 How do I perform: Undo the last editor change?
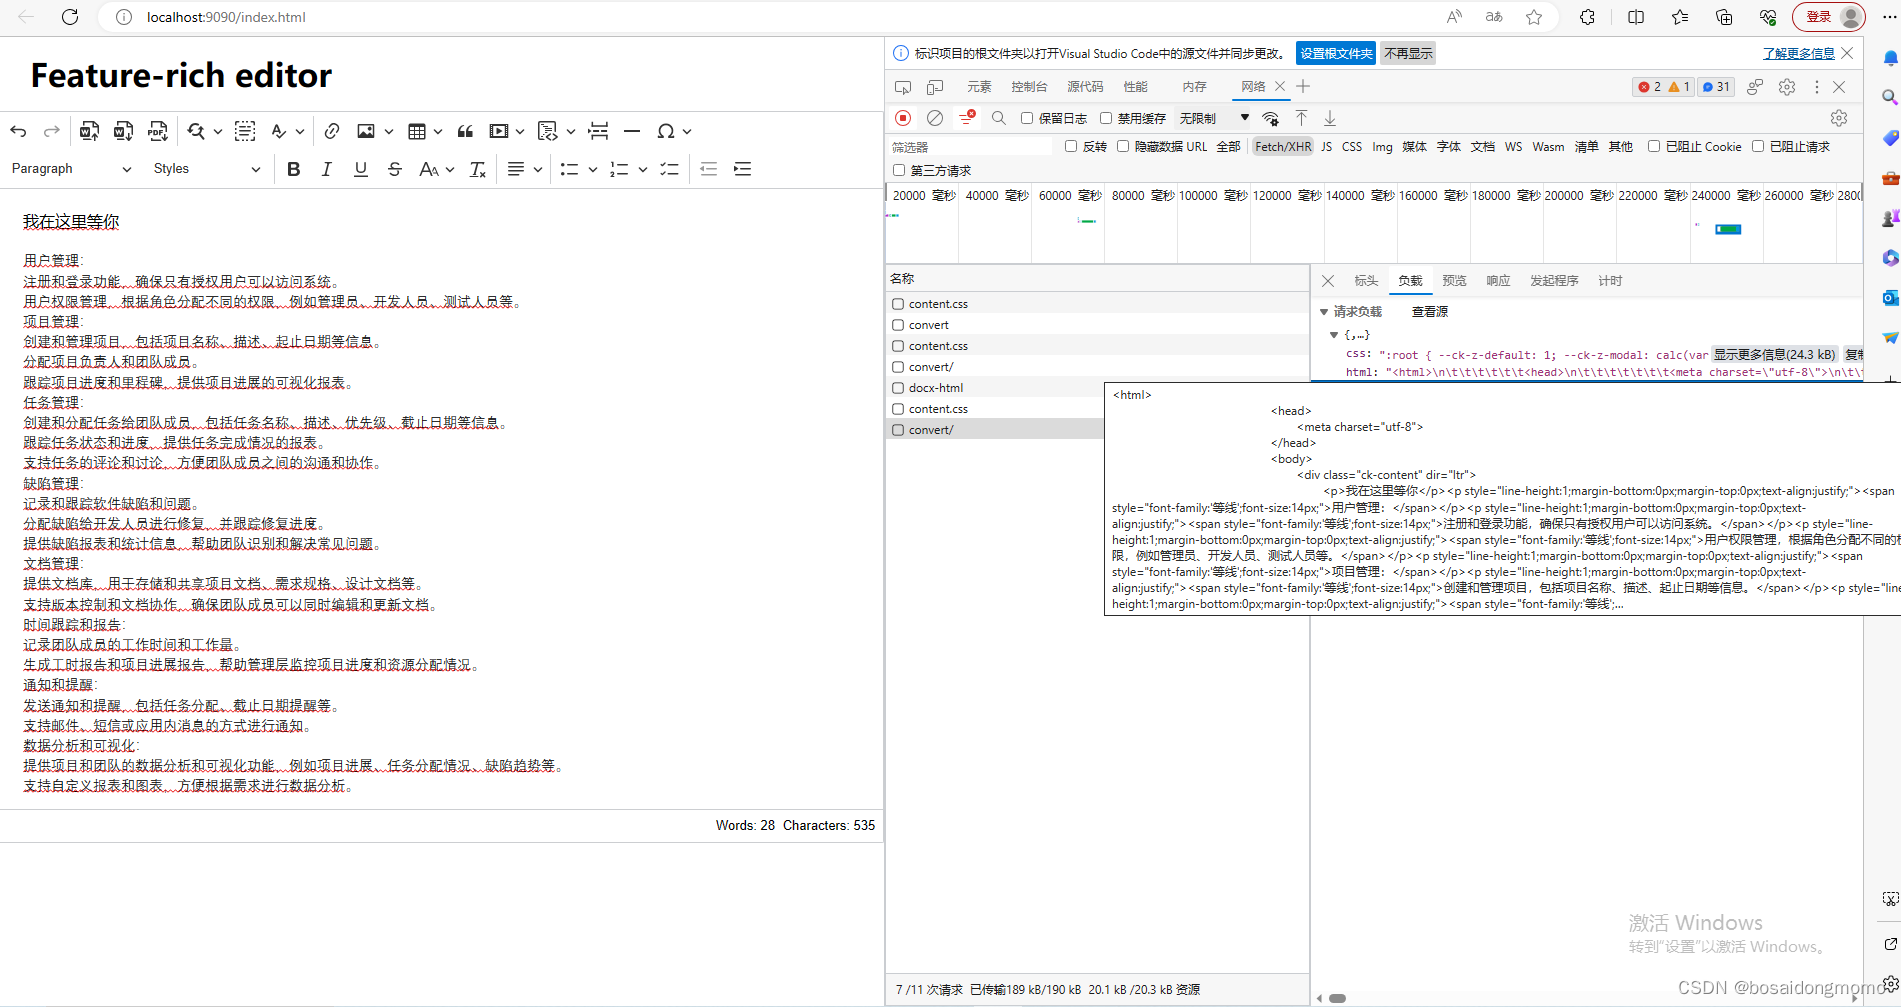pos(18,131)
